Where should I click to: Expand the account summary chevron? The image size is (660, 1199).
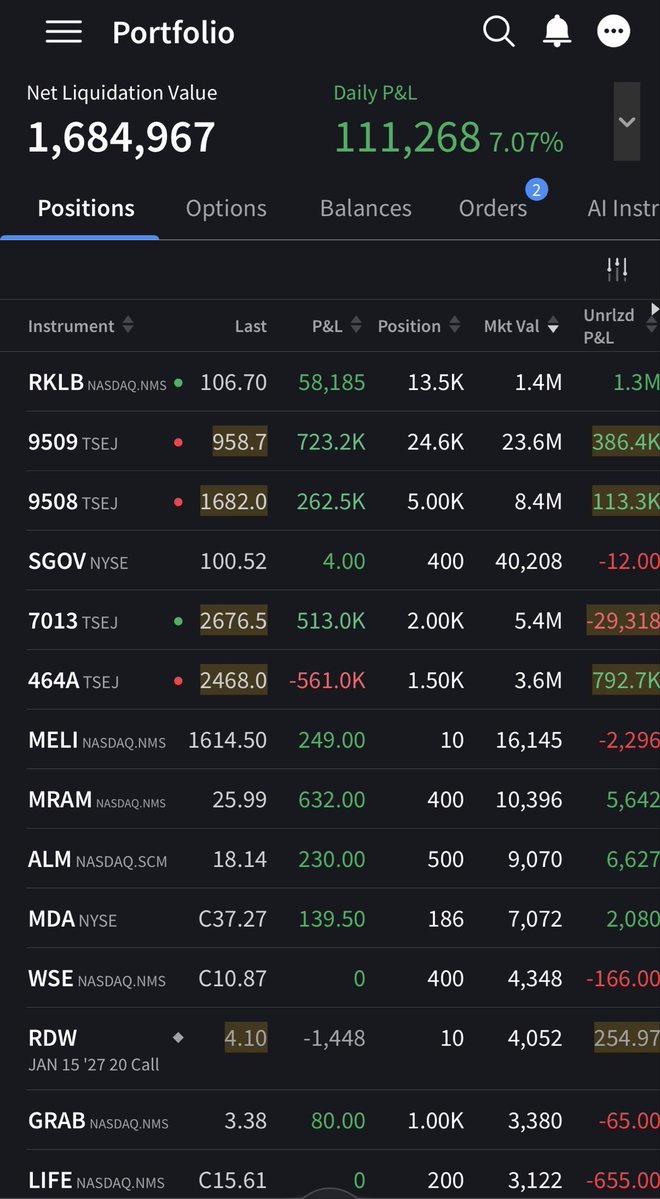(x=627, y=122)
